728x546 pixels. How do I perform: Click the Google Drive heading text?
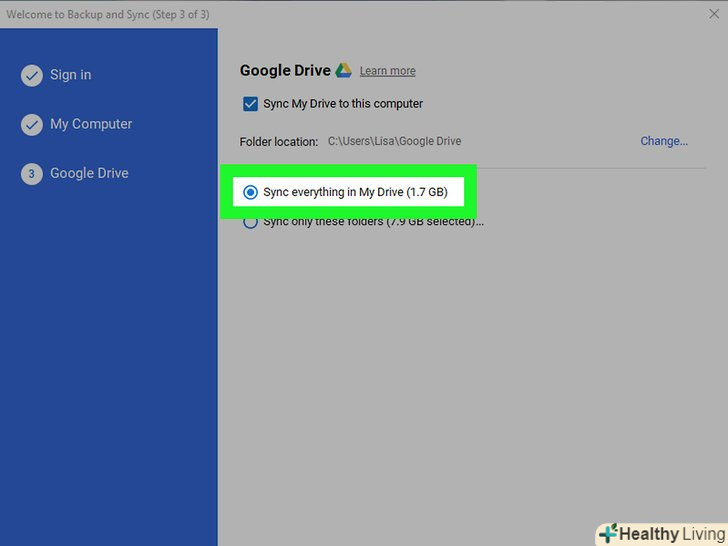point(285,71)
